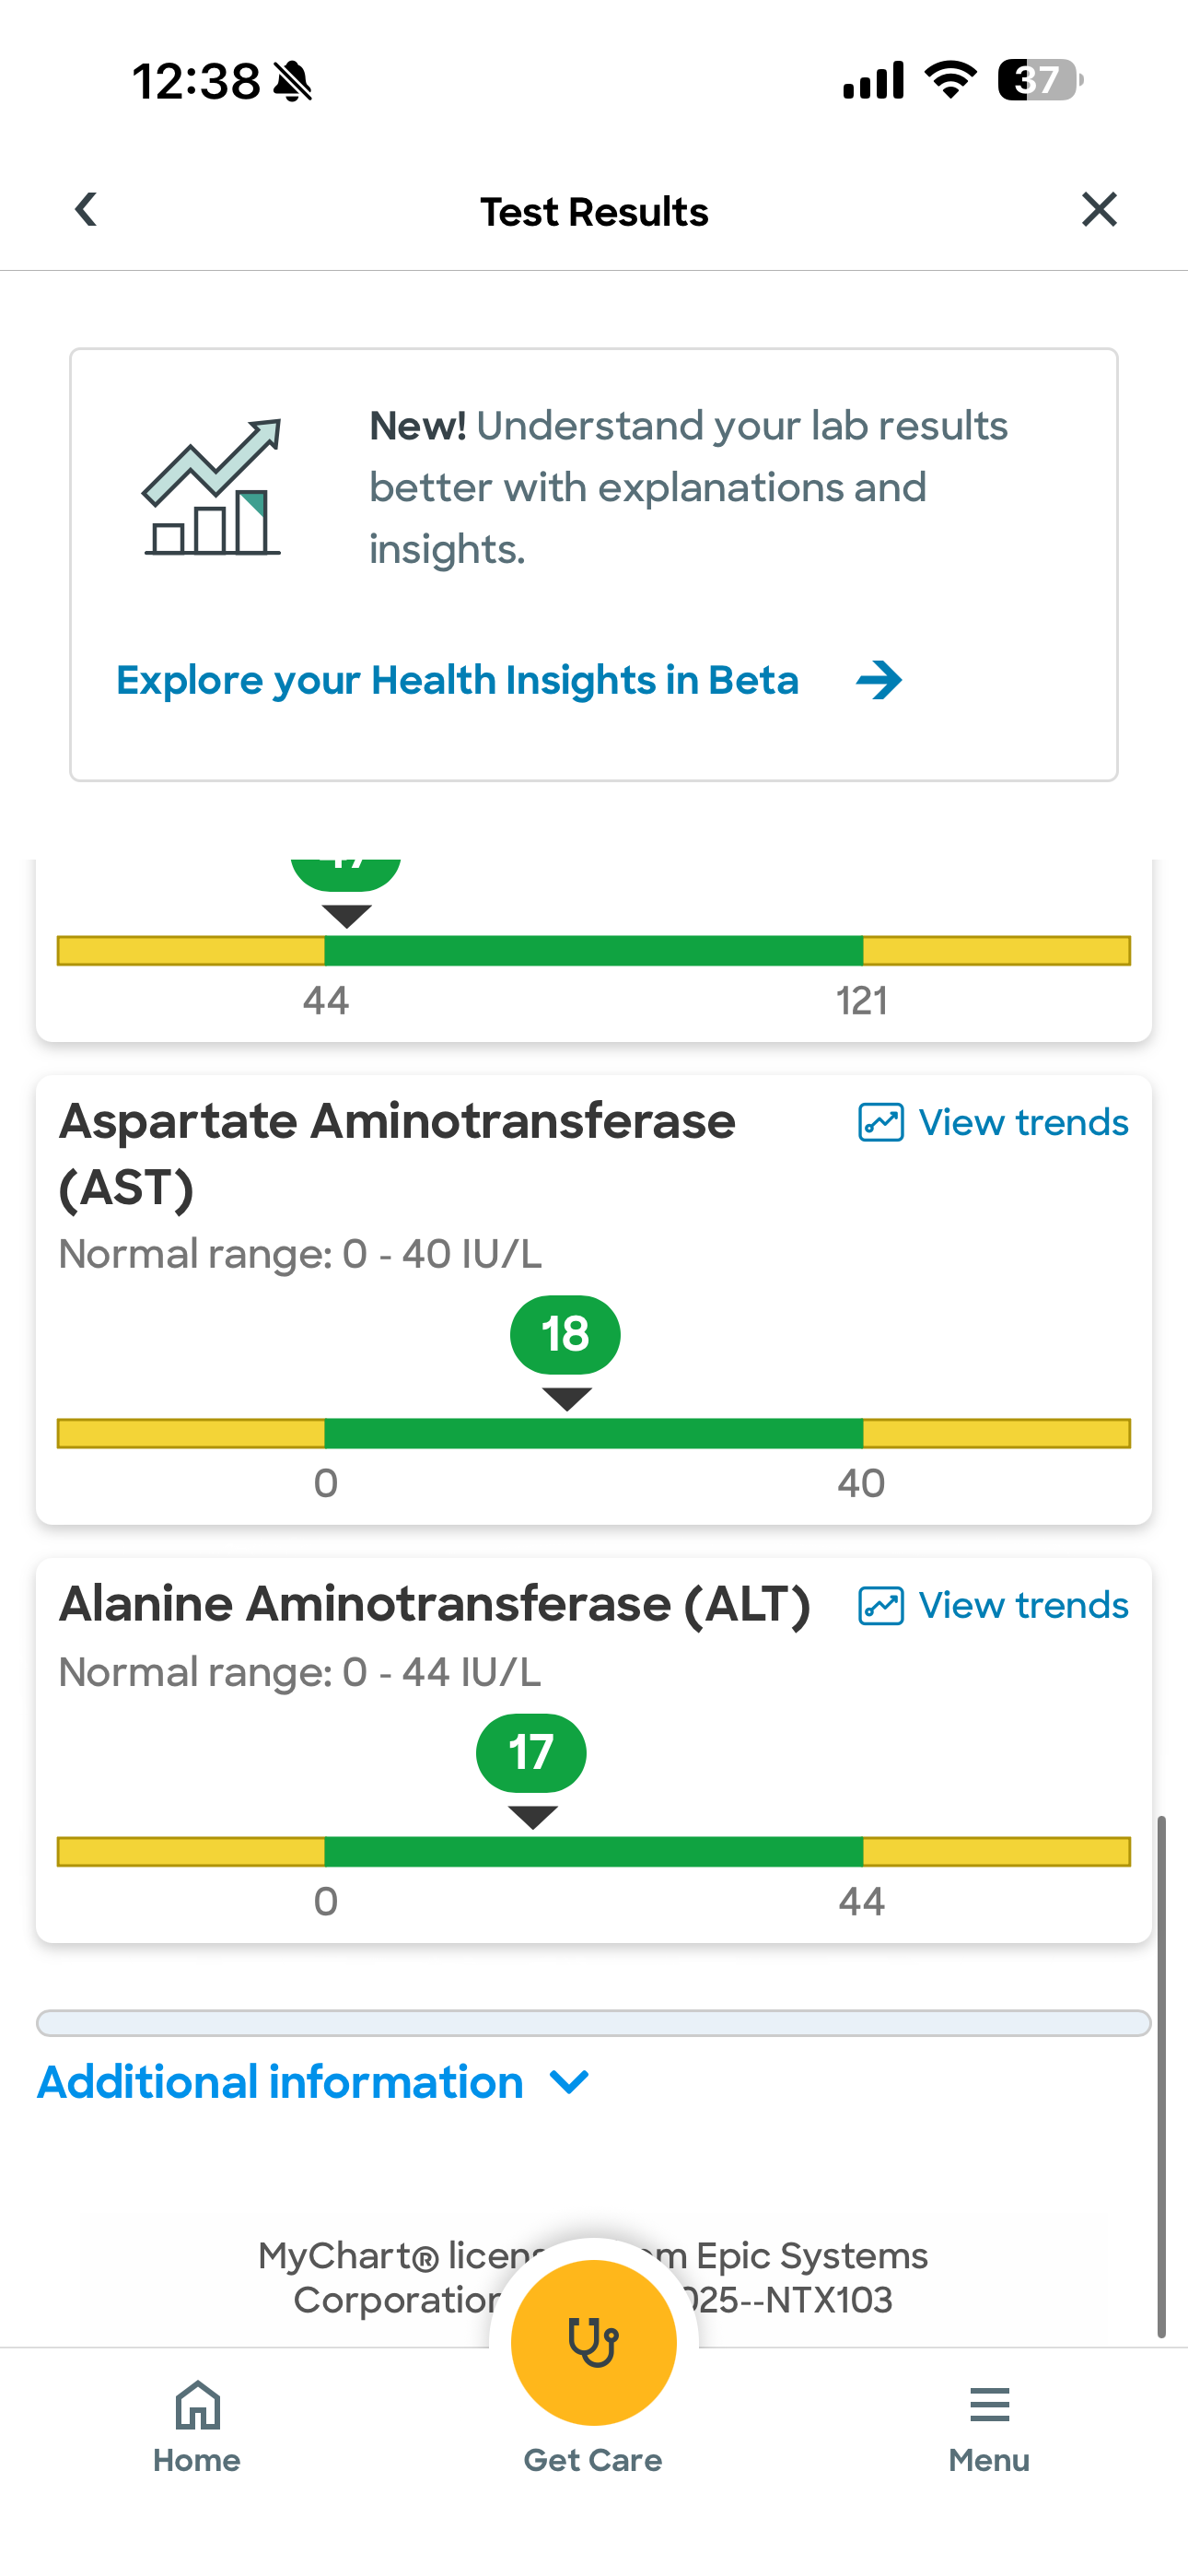The width and height of the screenshot is (1188, 2576).
Task: Open View trends for AST
Action: point(1023,1123)
